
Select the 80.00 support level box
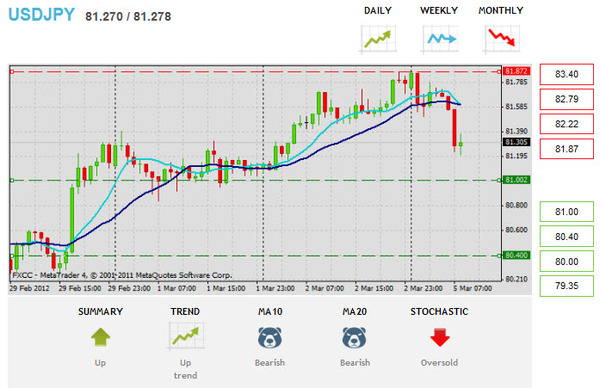567,261
